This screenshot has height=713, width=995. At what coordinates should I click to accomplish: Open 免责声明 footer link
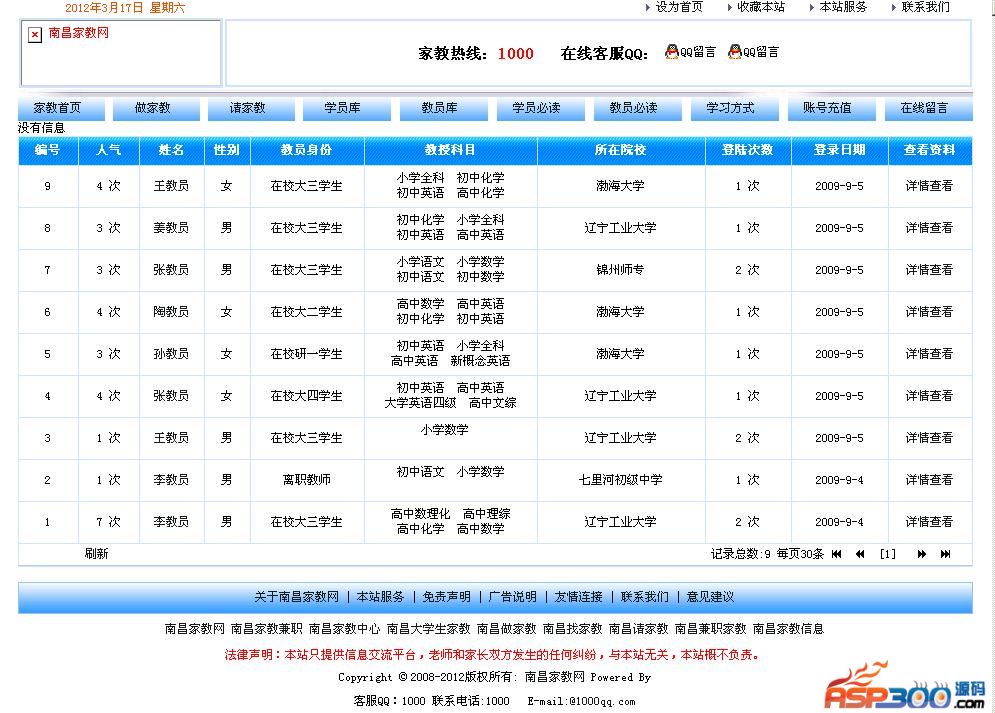[x=446, y=597]
